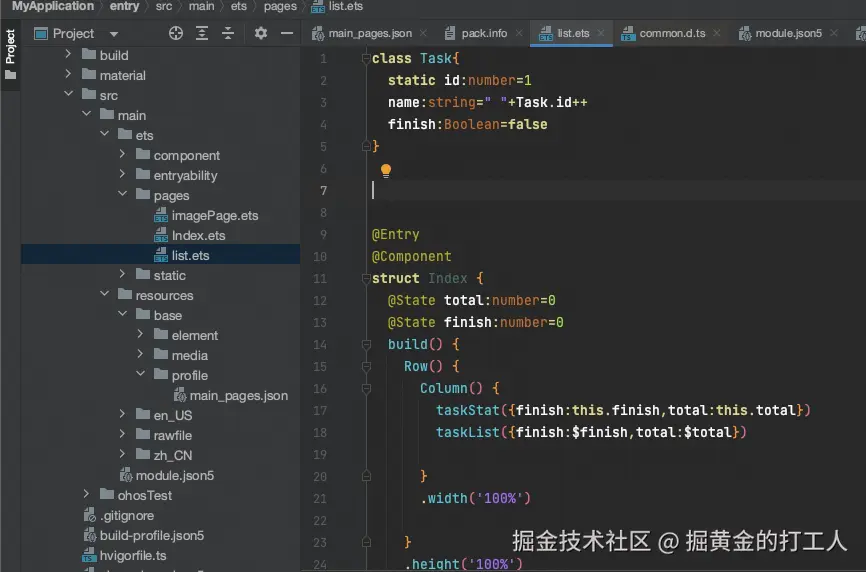This screenshot has height=572, width=866.
Task: Collapse the pages folder chevron
Action: tap(123, 194)
